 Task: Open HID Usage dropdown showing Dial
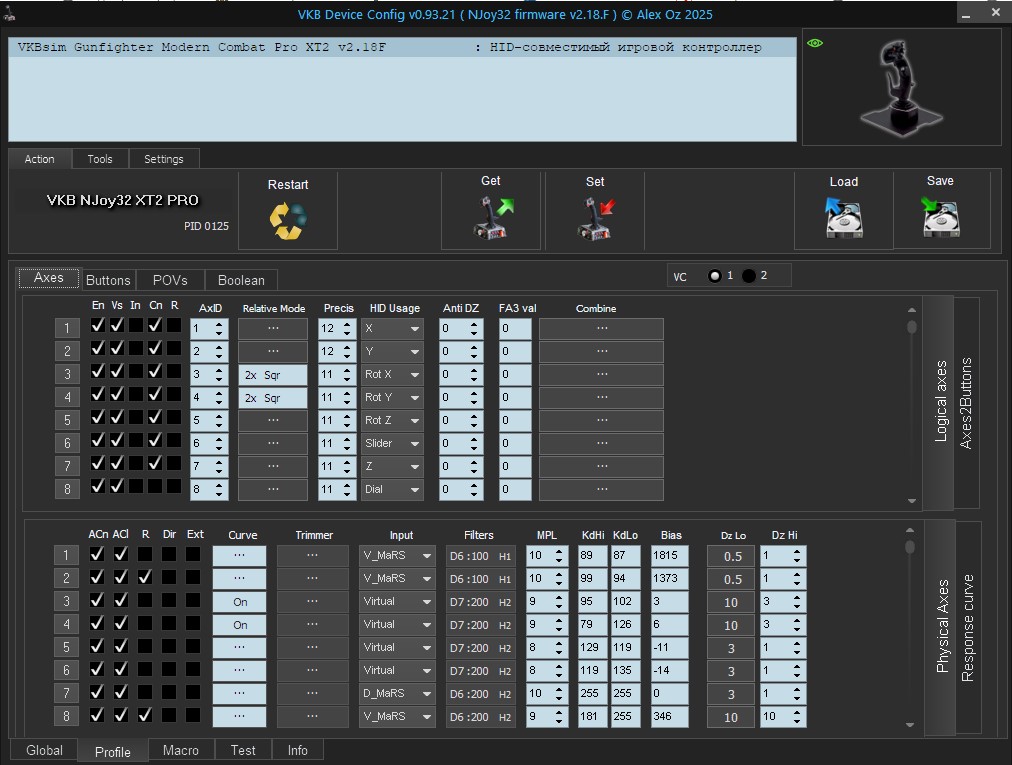pyautogui.click(x=392, y=489)
